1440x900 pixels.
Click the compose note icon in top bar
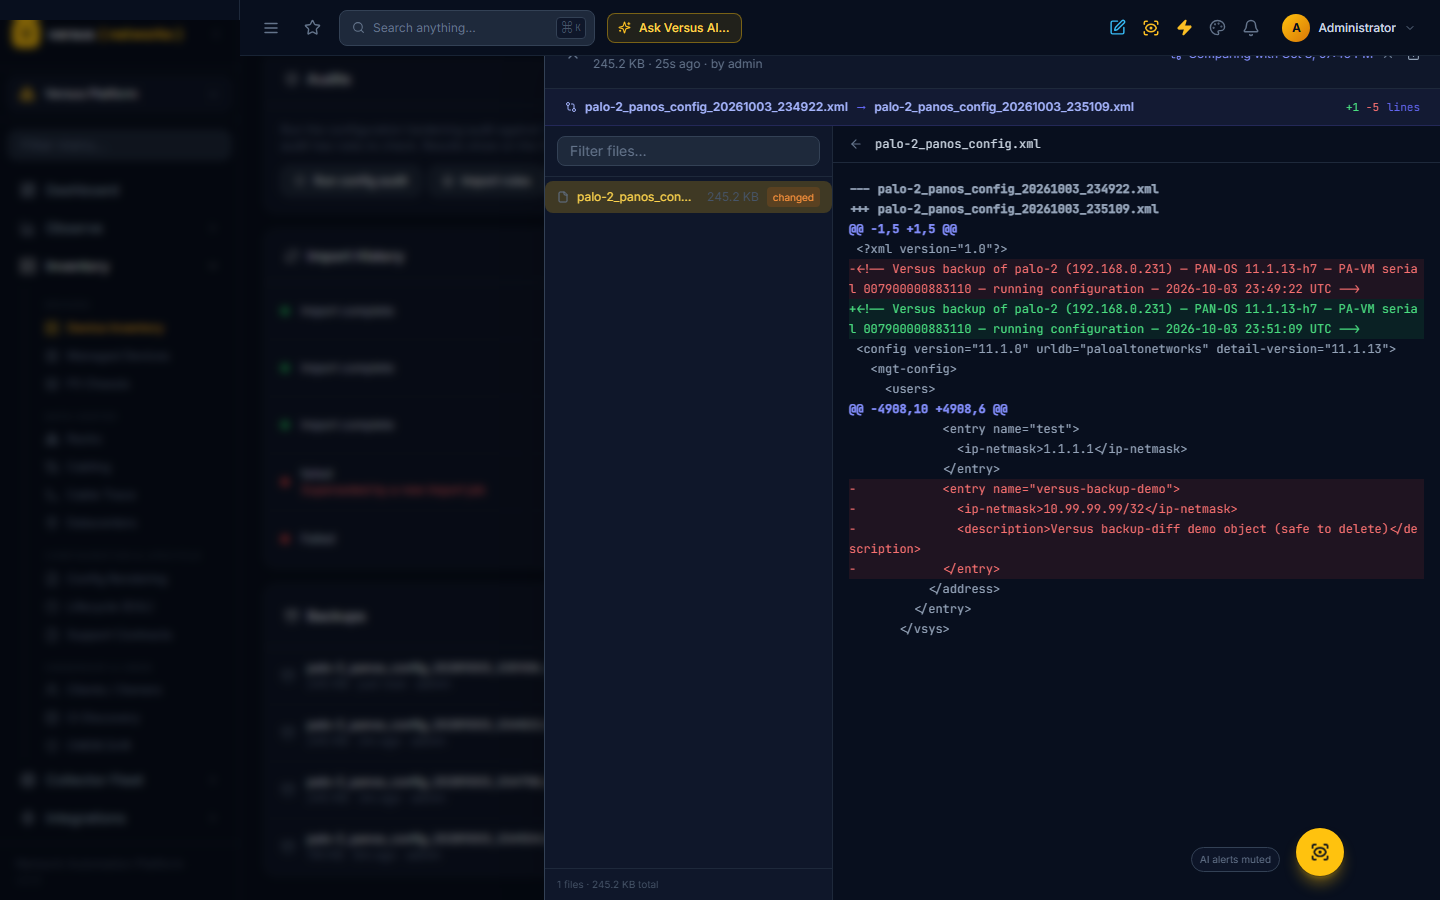[1118, 28]
